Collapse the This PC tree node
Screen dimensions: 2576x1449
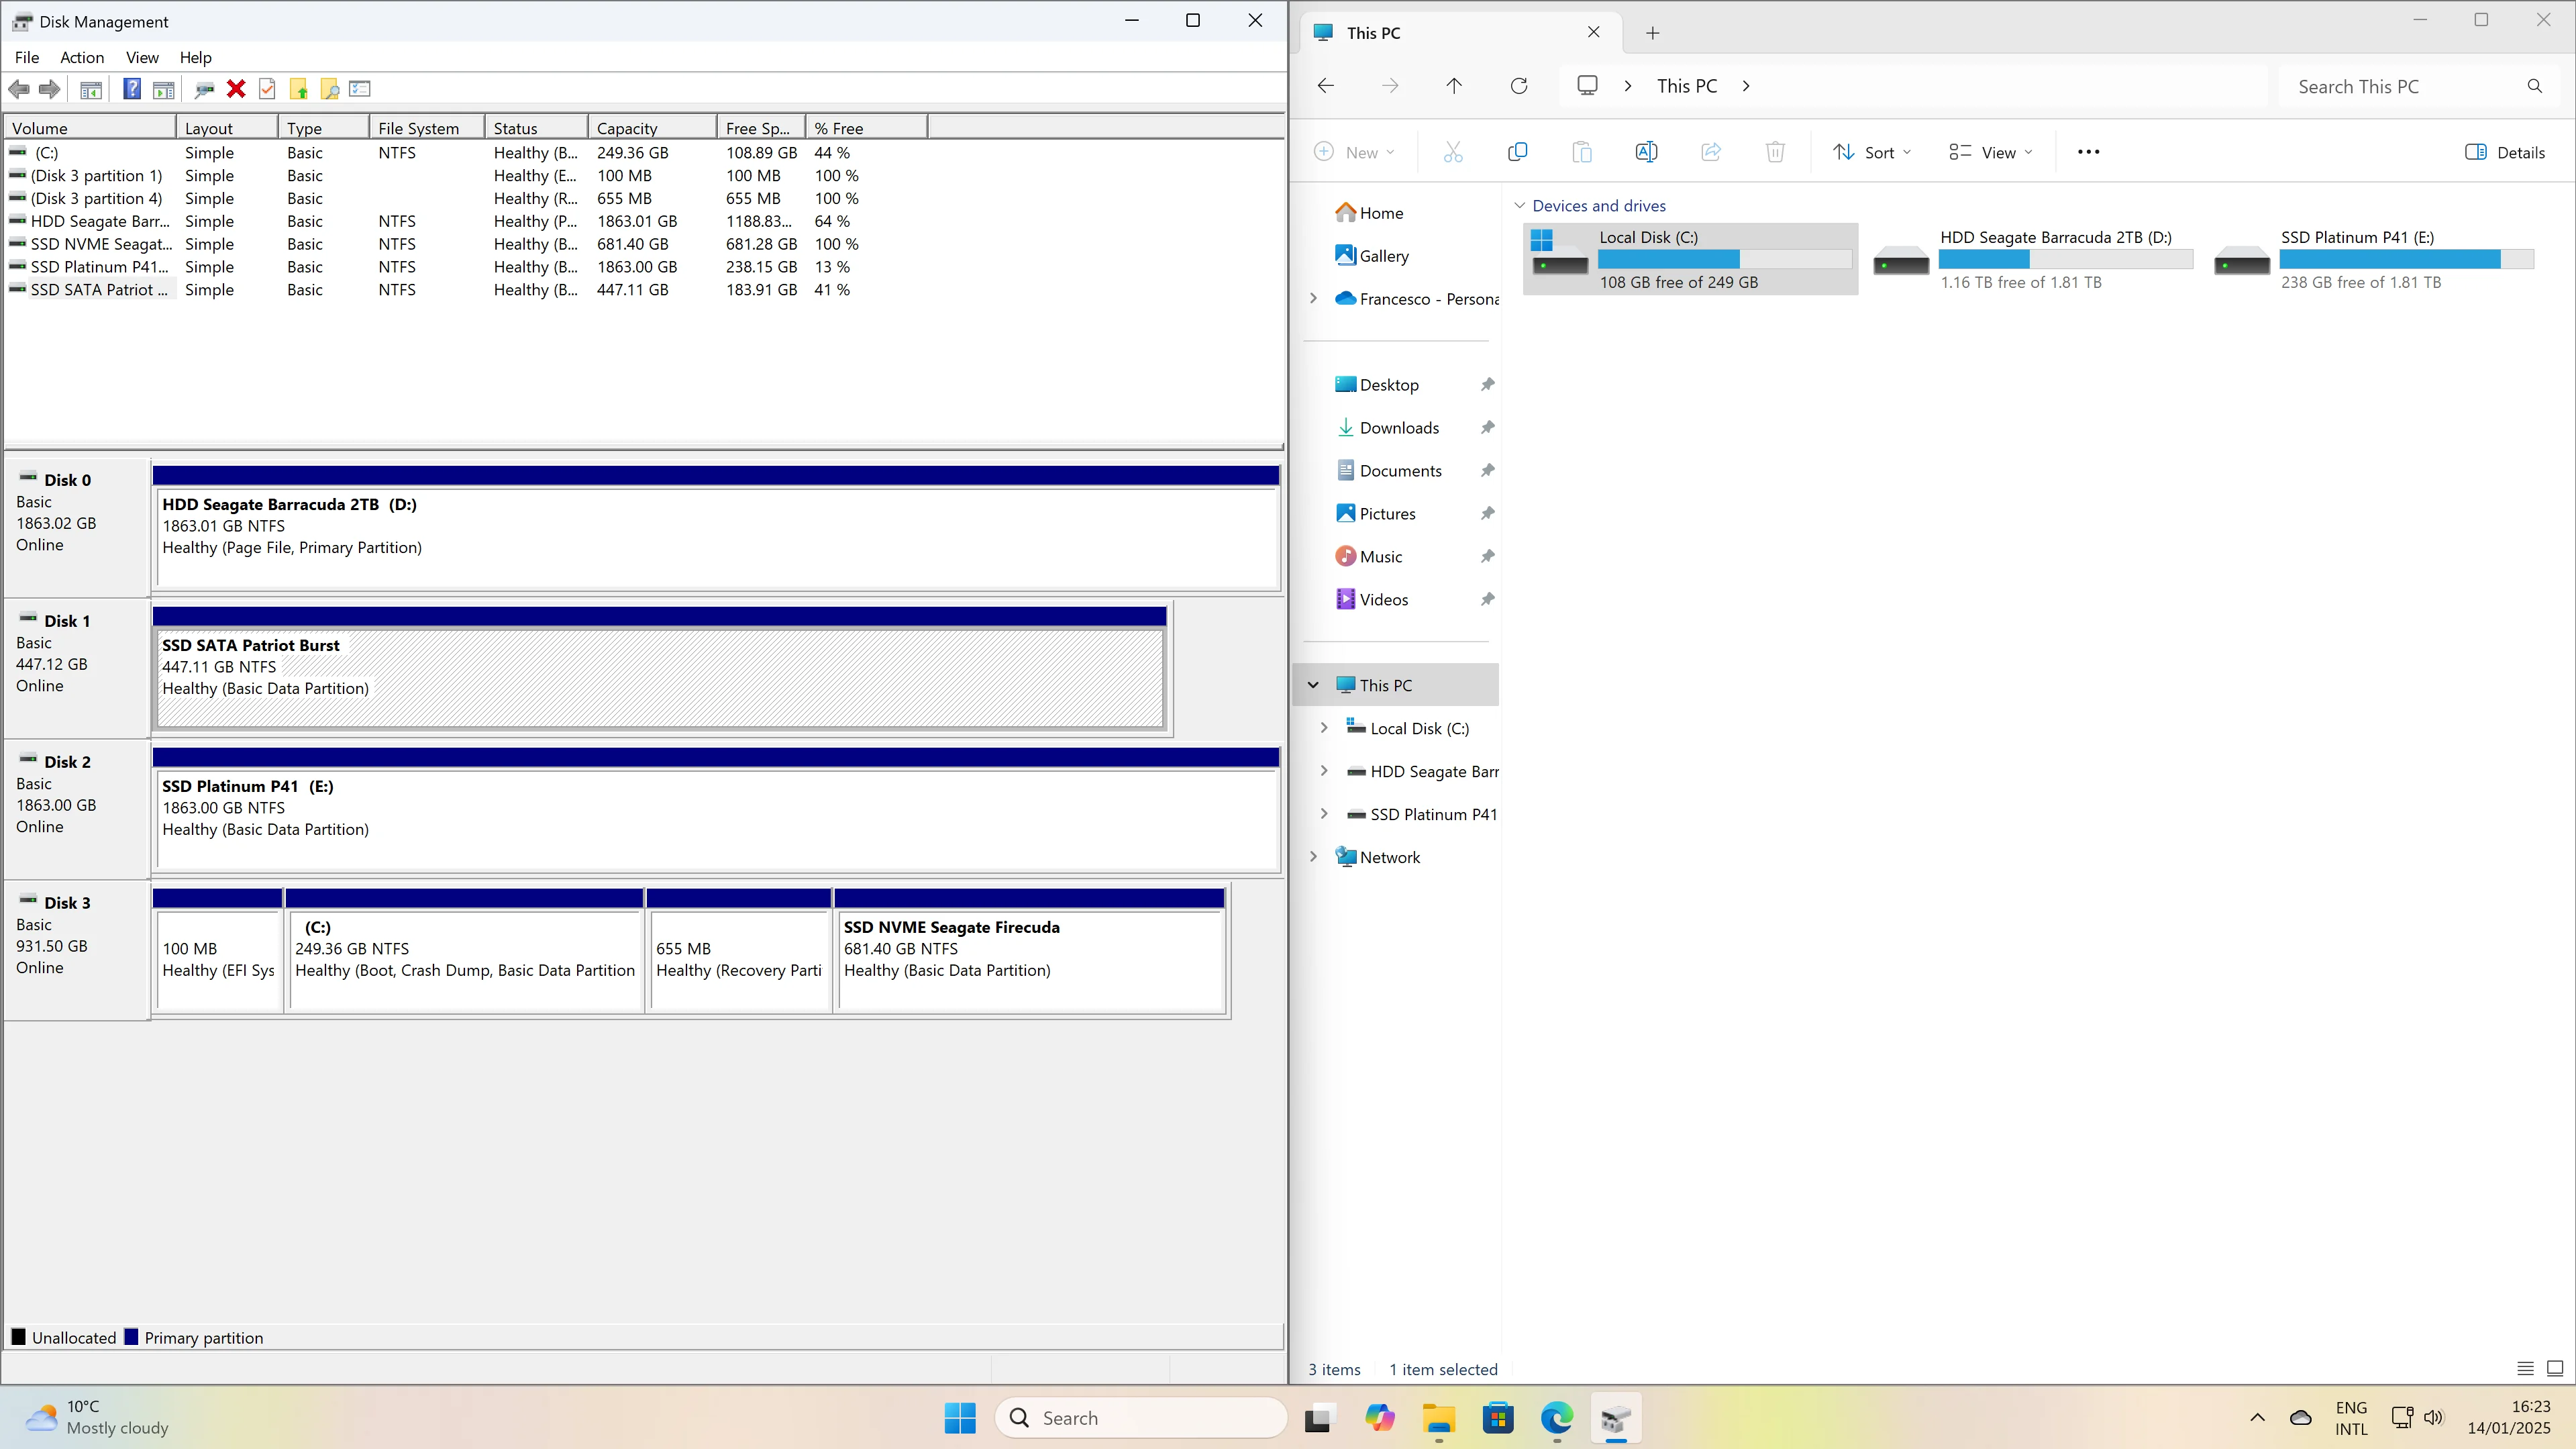[1313, 685]
